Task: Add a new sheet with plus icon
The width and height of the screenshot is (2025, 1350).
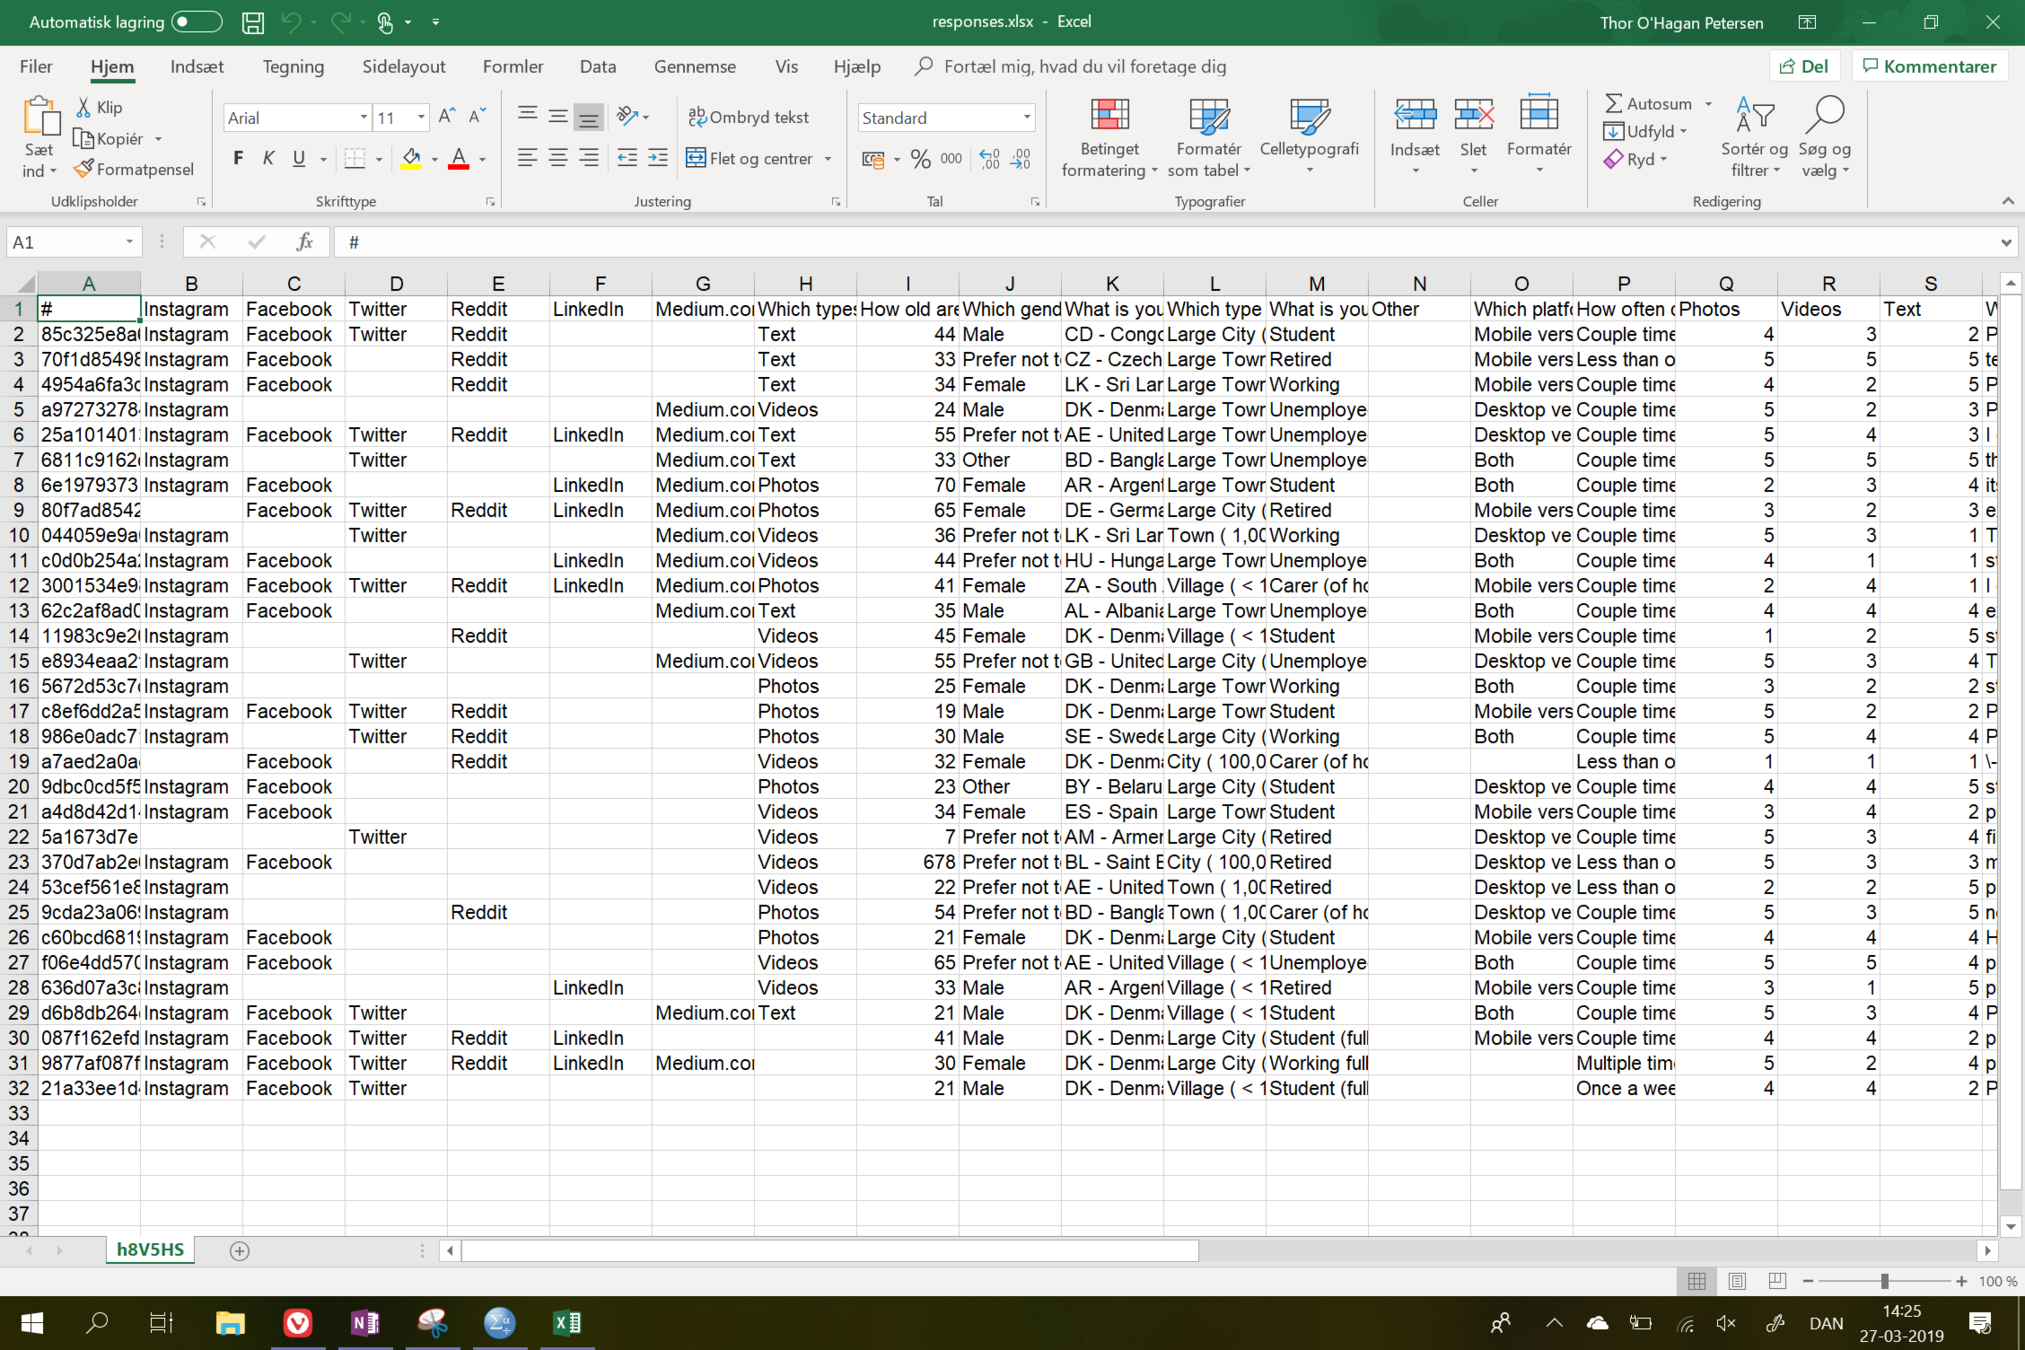Action: [x=239, y=1250]
